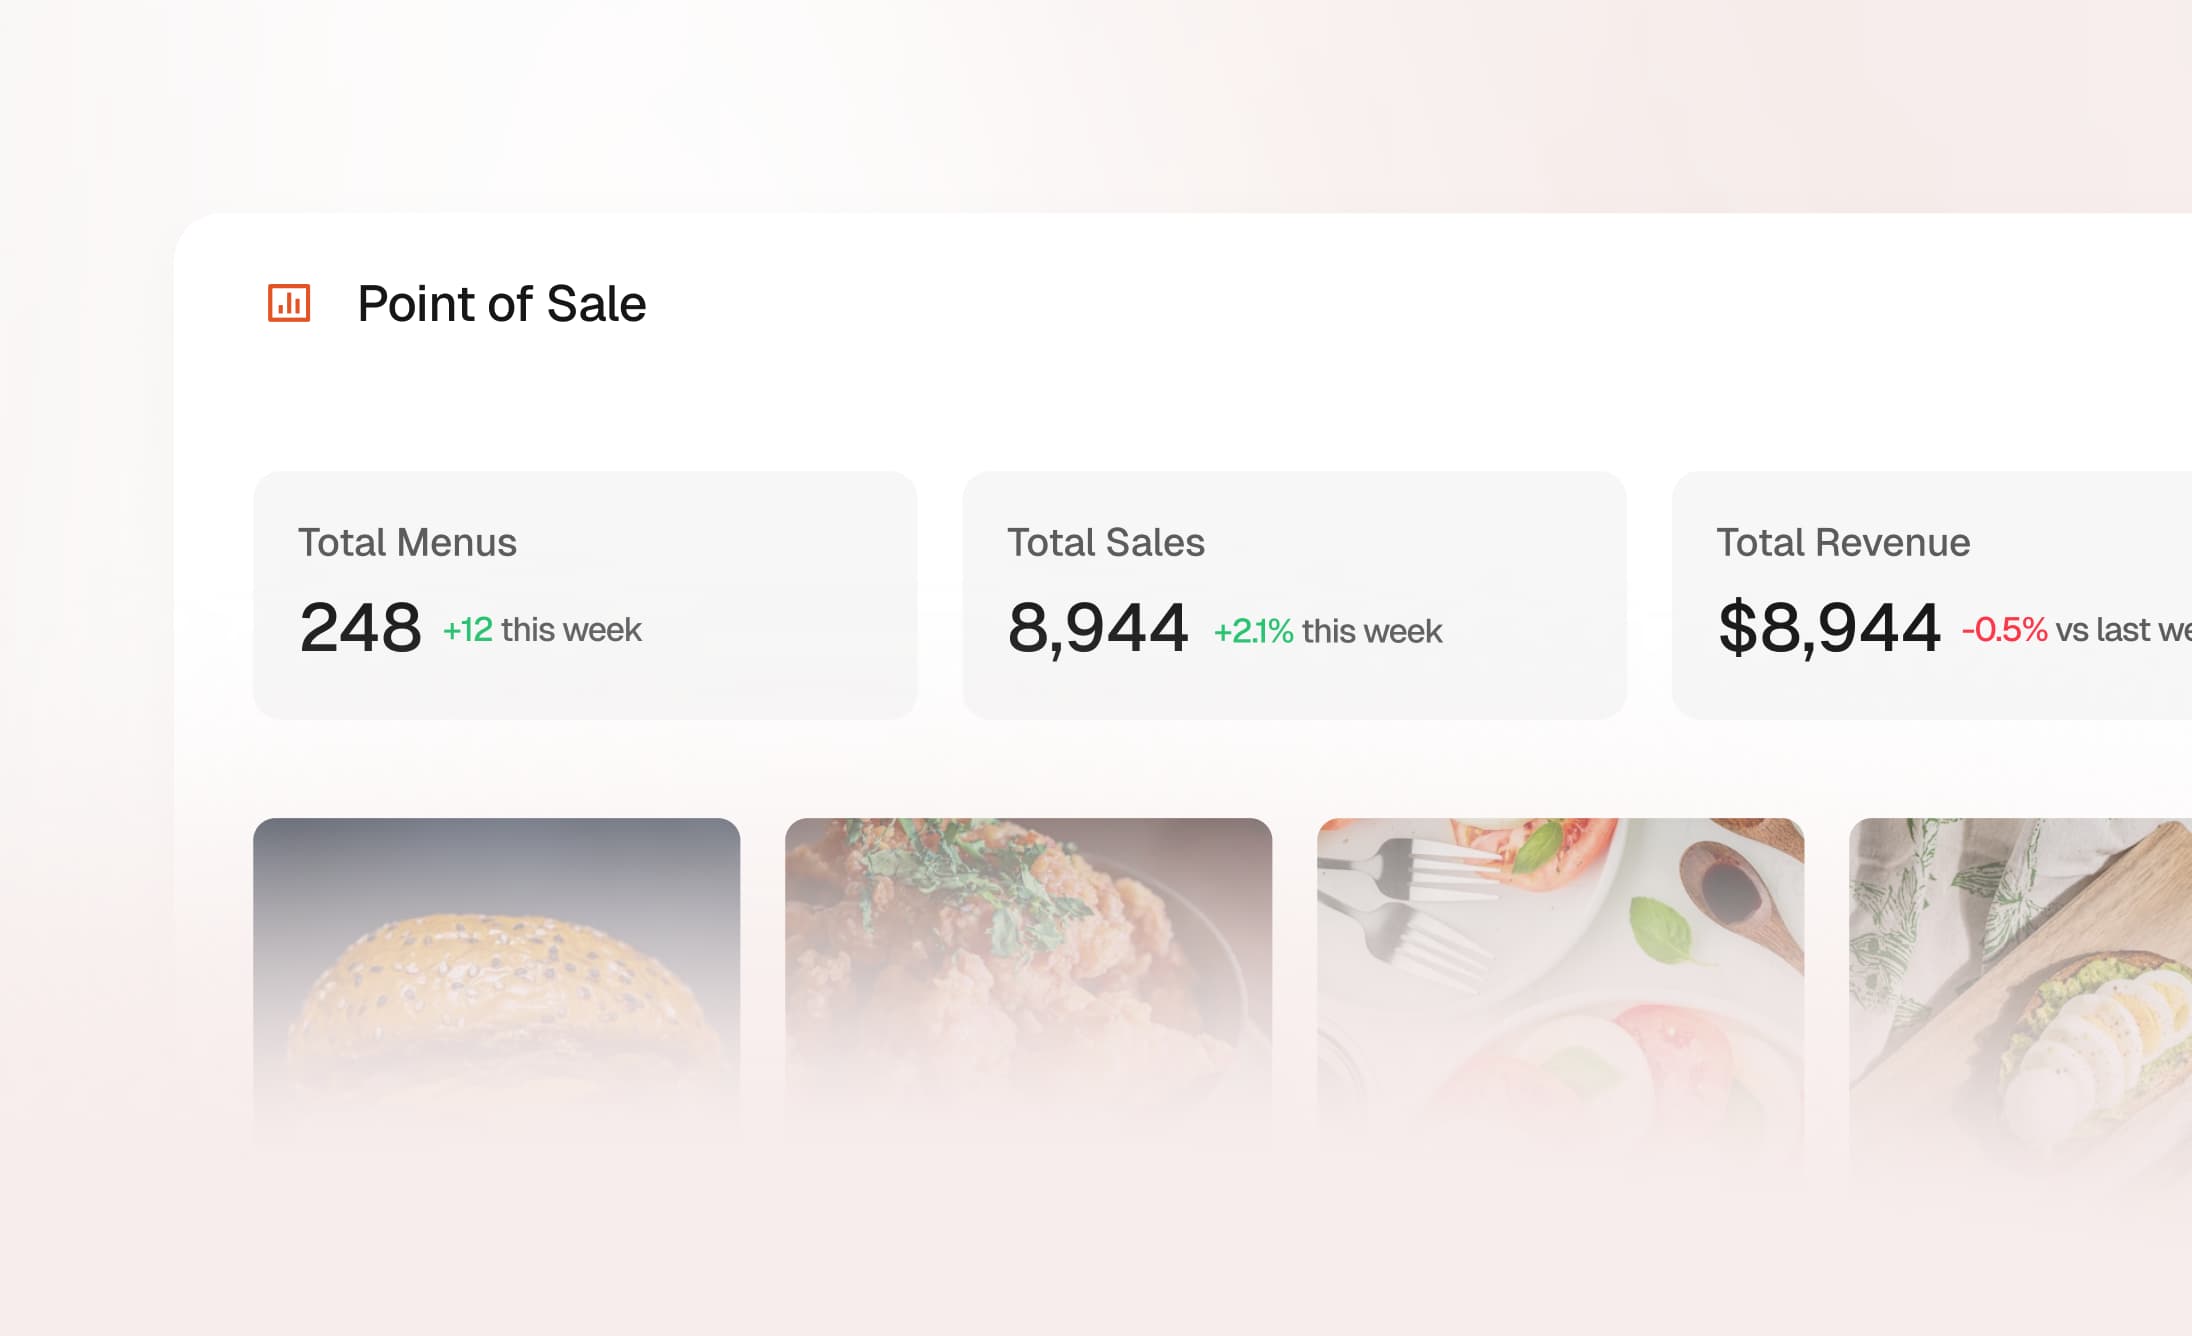This screenshot has width=2192, height=1336.
Task: Click the Point of Sale title
Action: tap(501, 304)
